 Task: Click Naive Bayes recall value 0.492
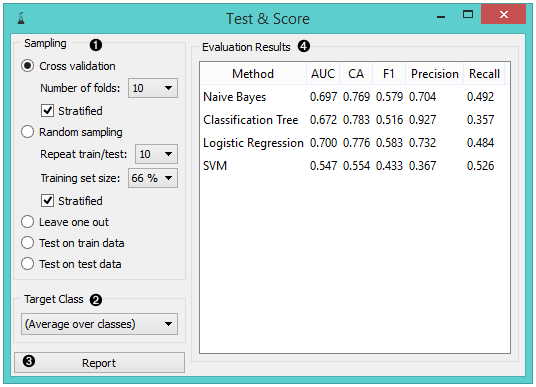(x=480, y=97)
